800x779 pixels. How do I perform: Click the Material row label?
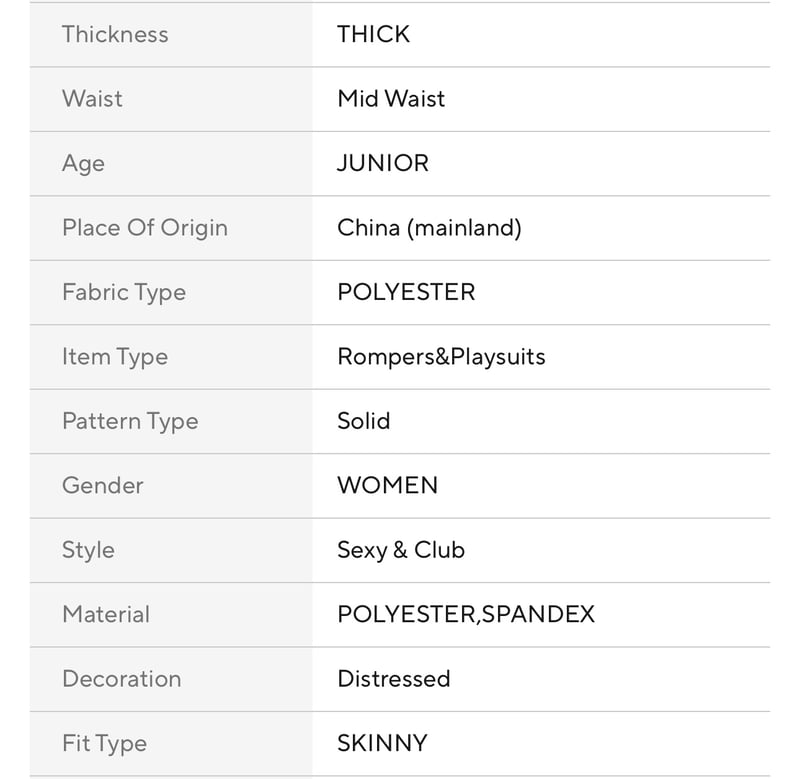point(106,615)
